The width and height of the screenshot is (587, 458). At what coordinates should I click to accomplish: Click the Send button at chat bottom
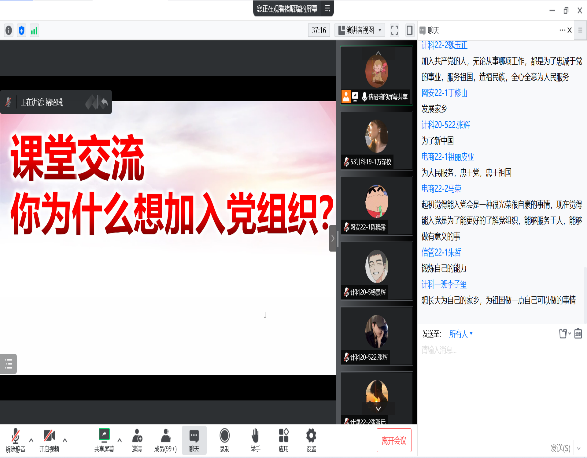coord(560,448)
